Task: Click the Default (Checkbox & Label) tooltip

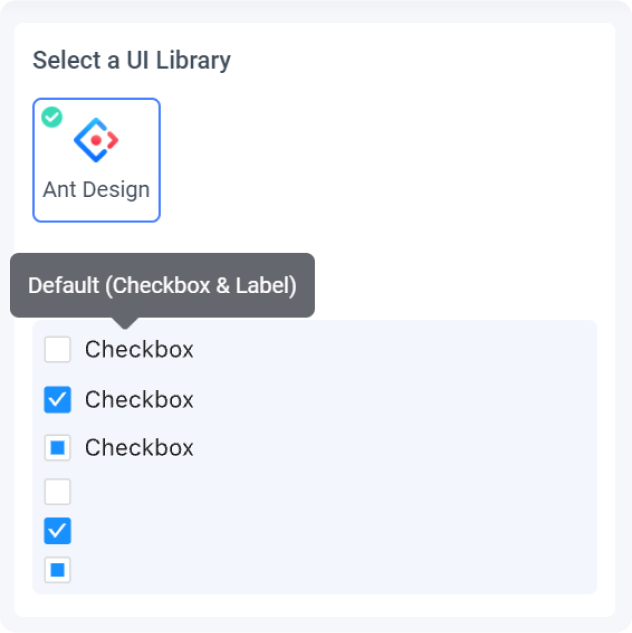Action: [162, 285]
